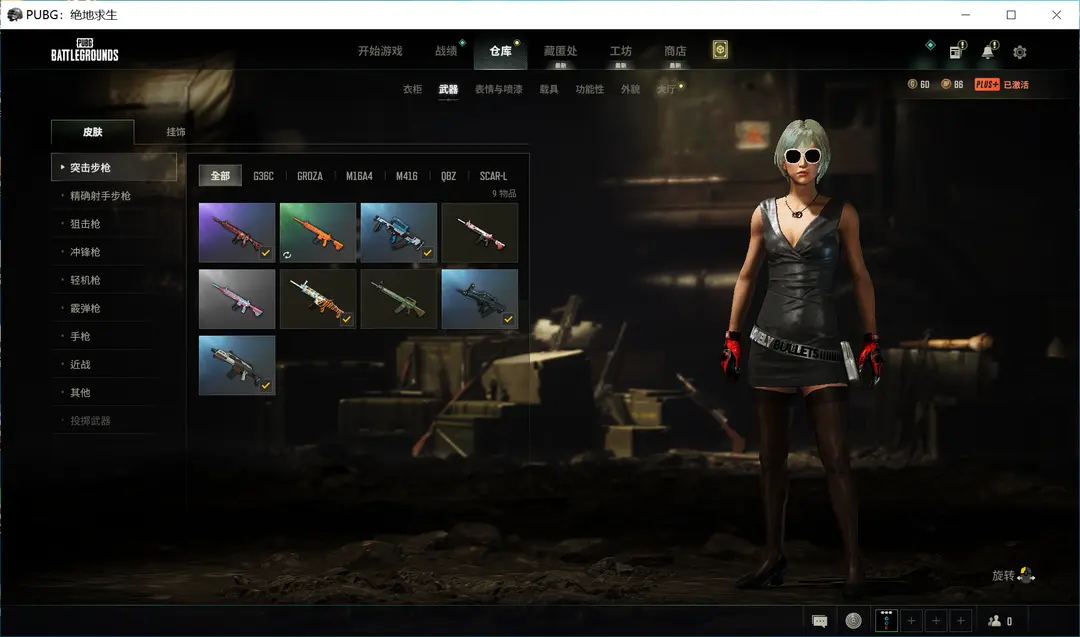Click the refresh icon on orange rifle skin
1080x637 pixels.
tap(287, 255)
